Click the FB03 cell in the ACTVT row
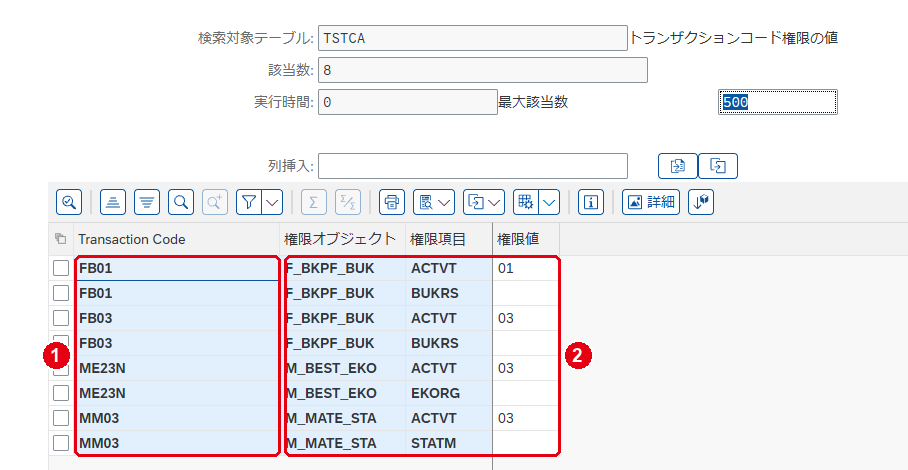Image resolution: width=908 pixels, height=470 pixels. (177, 318)
